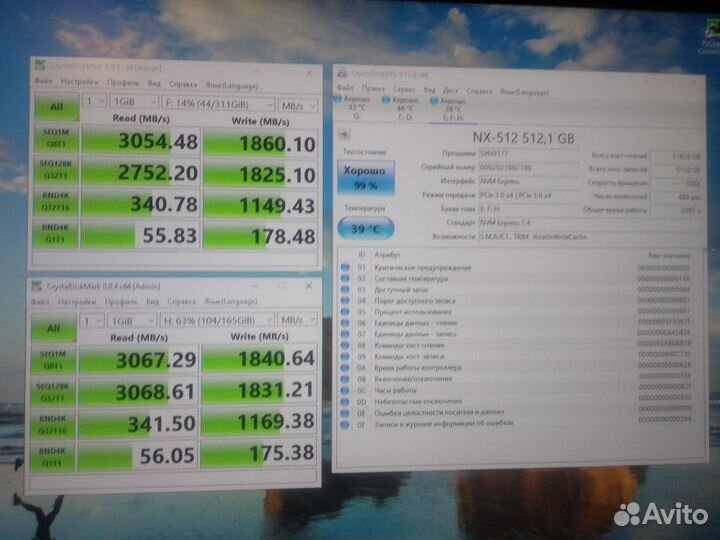Click the previous disk arrow in CrystalDiskInfo
Image resolution: width=720 pixels, height=540 pixels.
click(344, 134)
